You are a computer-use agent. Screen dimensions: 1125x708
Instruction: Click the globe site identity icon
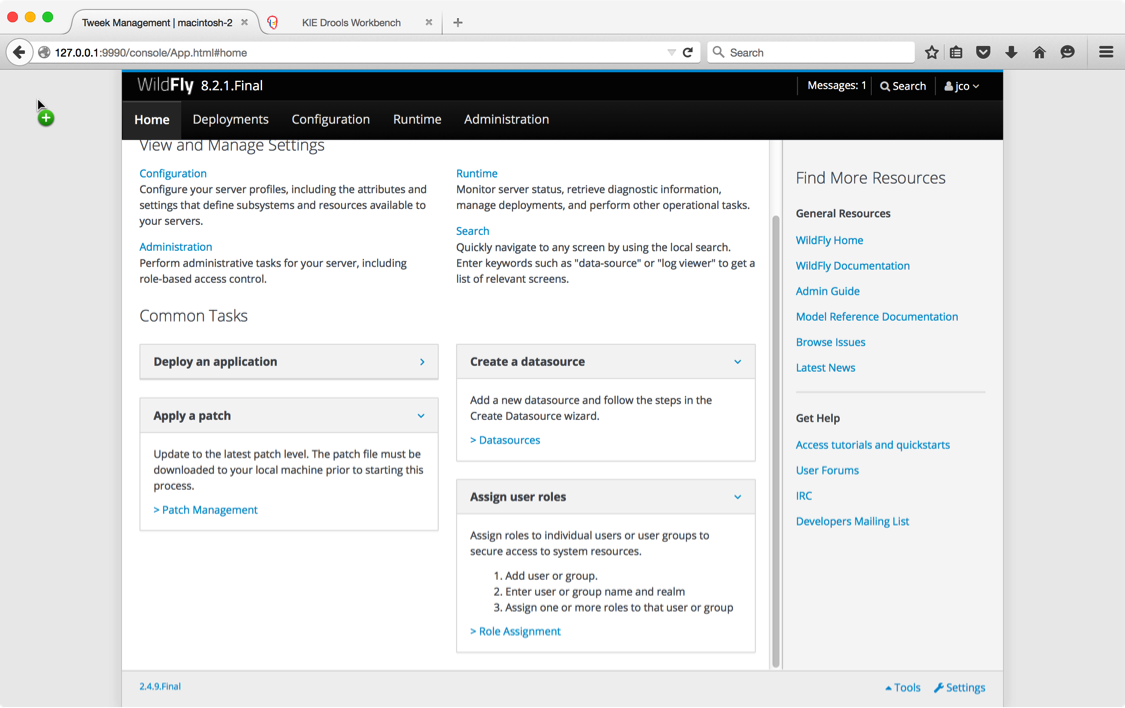click(44, 52)
